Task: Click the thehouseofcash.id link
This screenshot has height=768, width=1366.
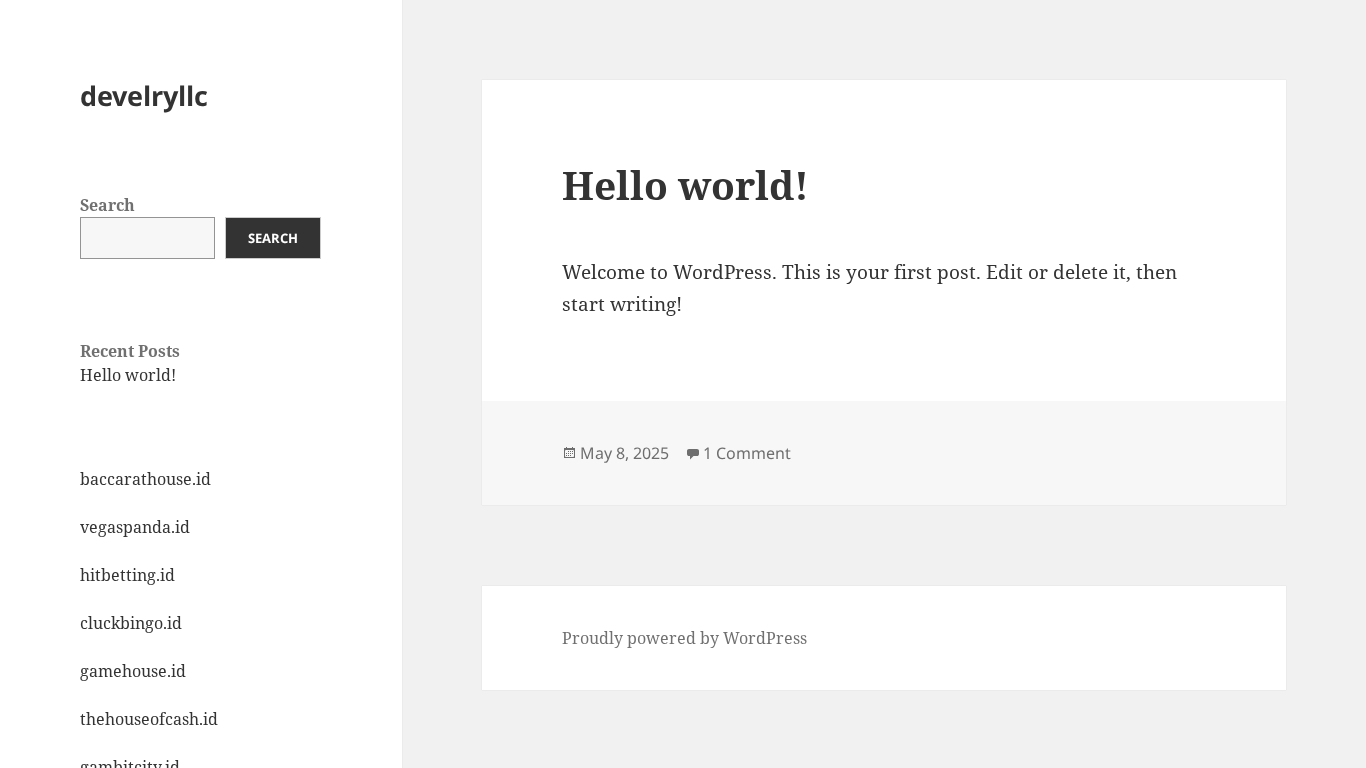Action: (149, 719)
